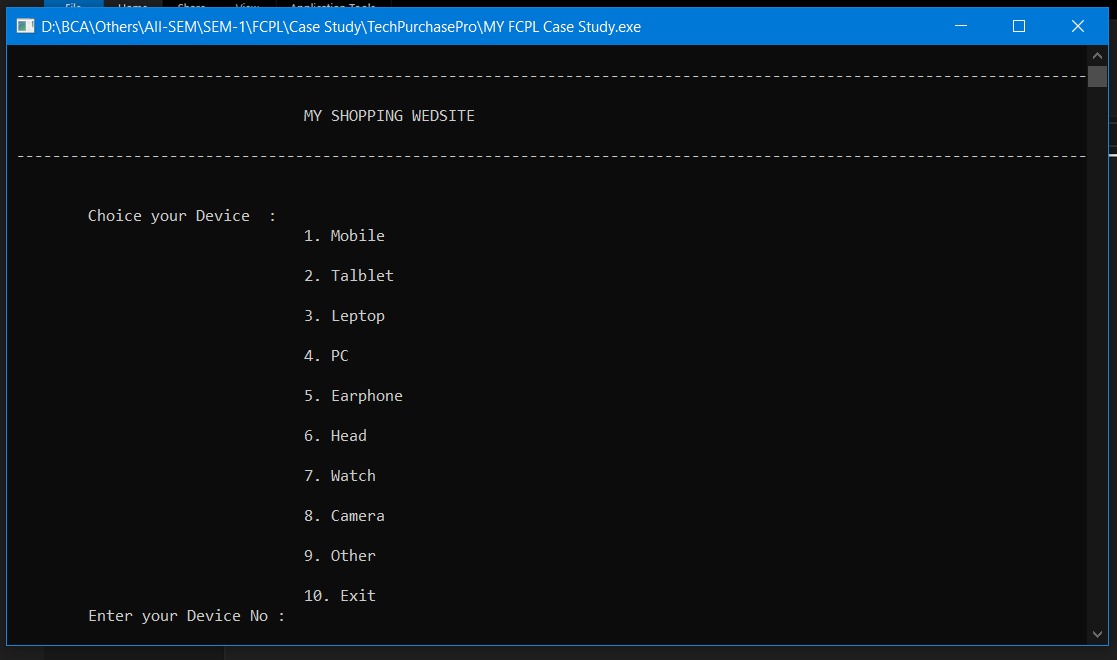This screenshot has height=660, width=1117.
Task: Click the scrollbar down arrow
Action: click(1097, 635)
